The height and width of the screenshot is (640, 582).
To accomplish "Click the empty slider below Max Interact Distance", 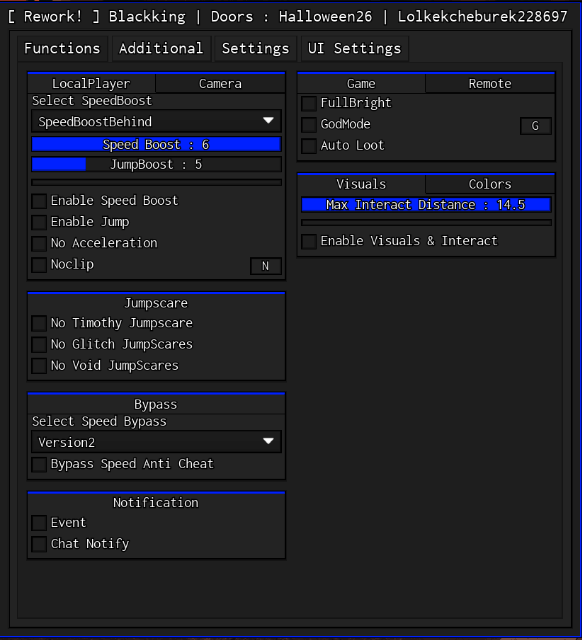I will [427, 222].
